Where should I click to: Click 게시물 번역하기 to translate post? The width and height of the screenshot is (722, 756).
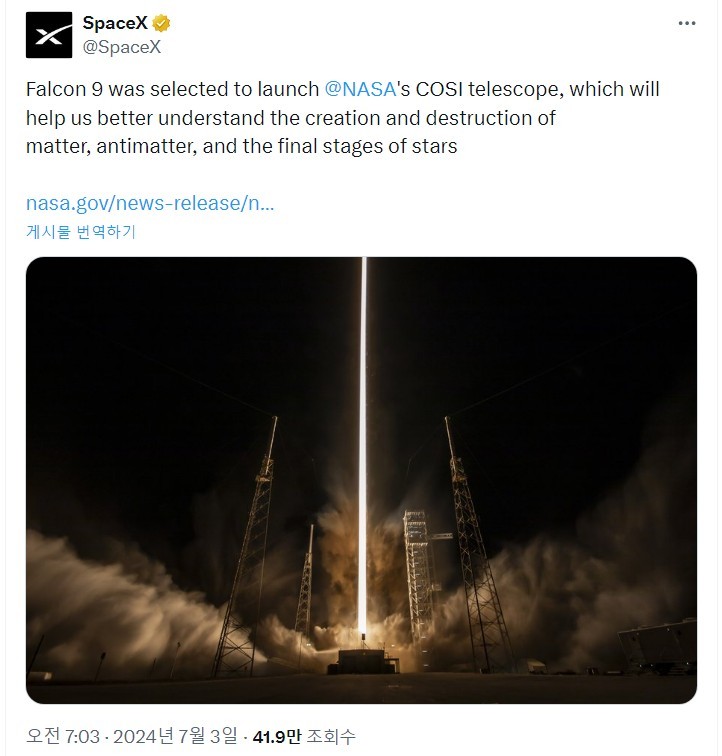(x=81, y=232)
